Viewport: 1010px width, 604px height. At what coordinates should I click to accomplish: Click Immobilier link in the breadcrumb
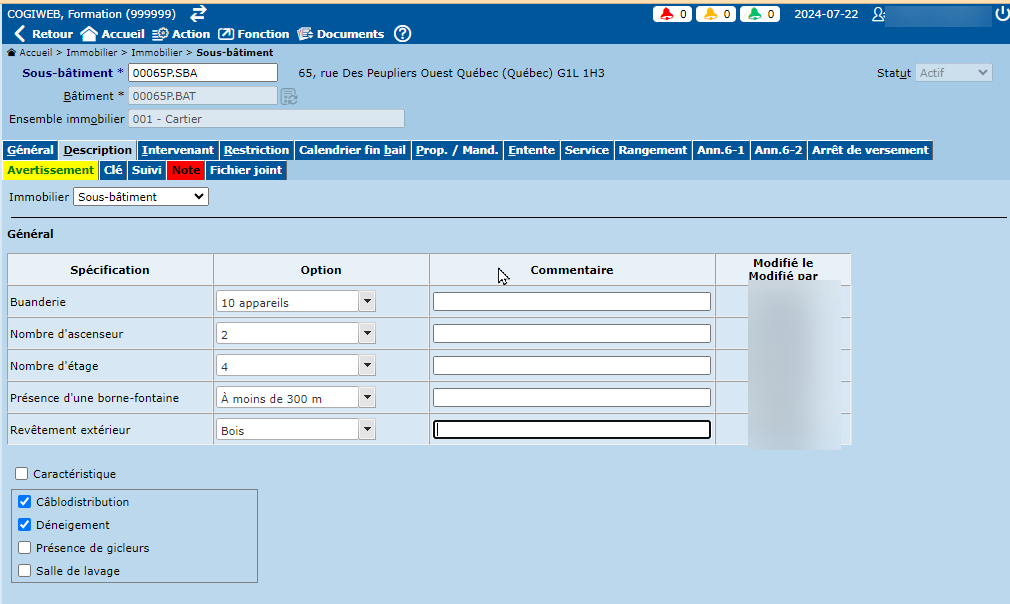[x=98, y=52]
